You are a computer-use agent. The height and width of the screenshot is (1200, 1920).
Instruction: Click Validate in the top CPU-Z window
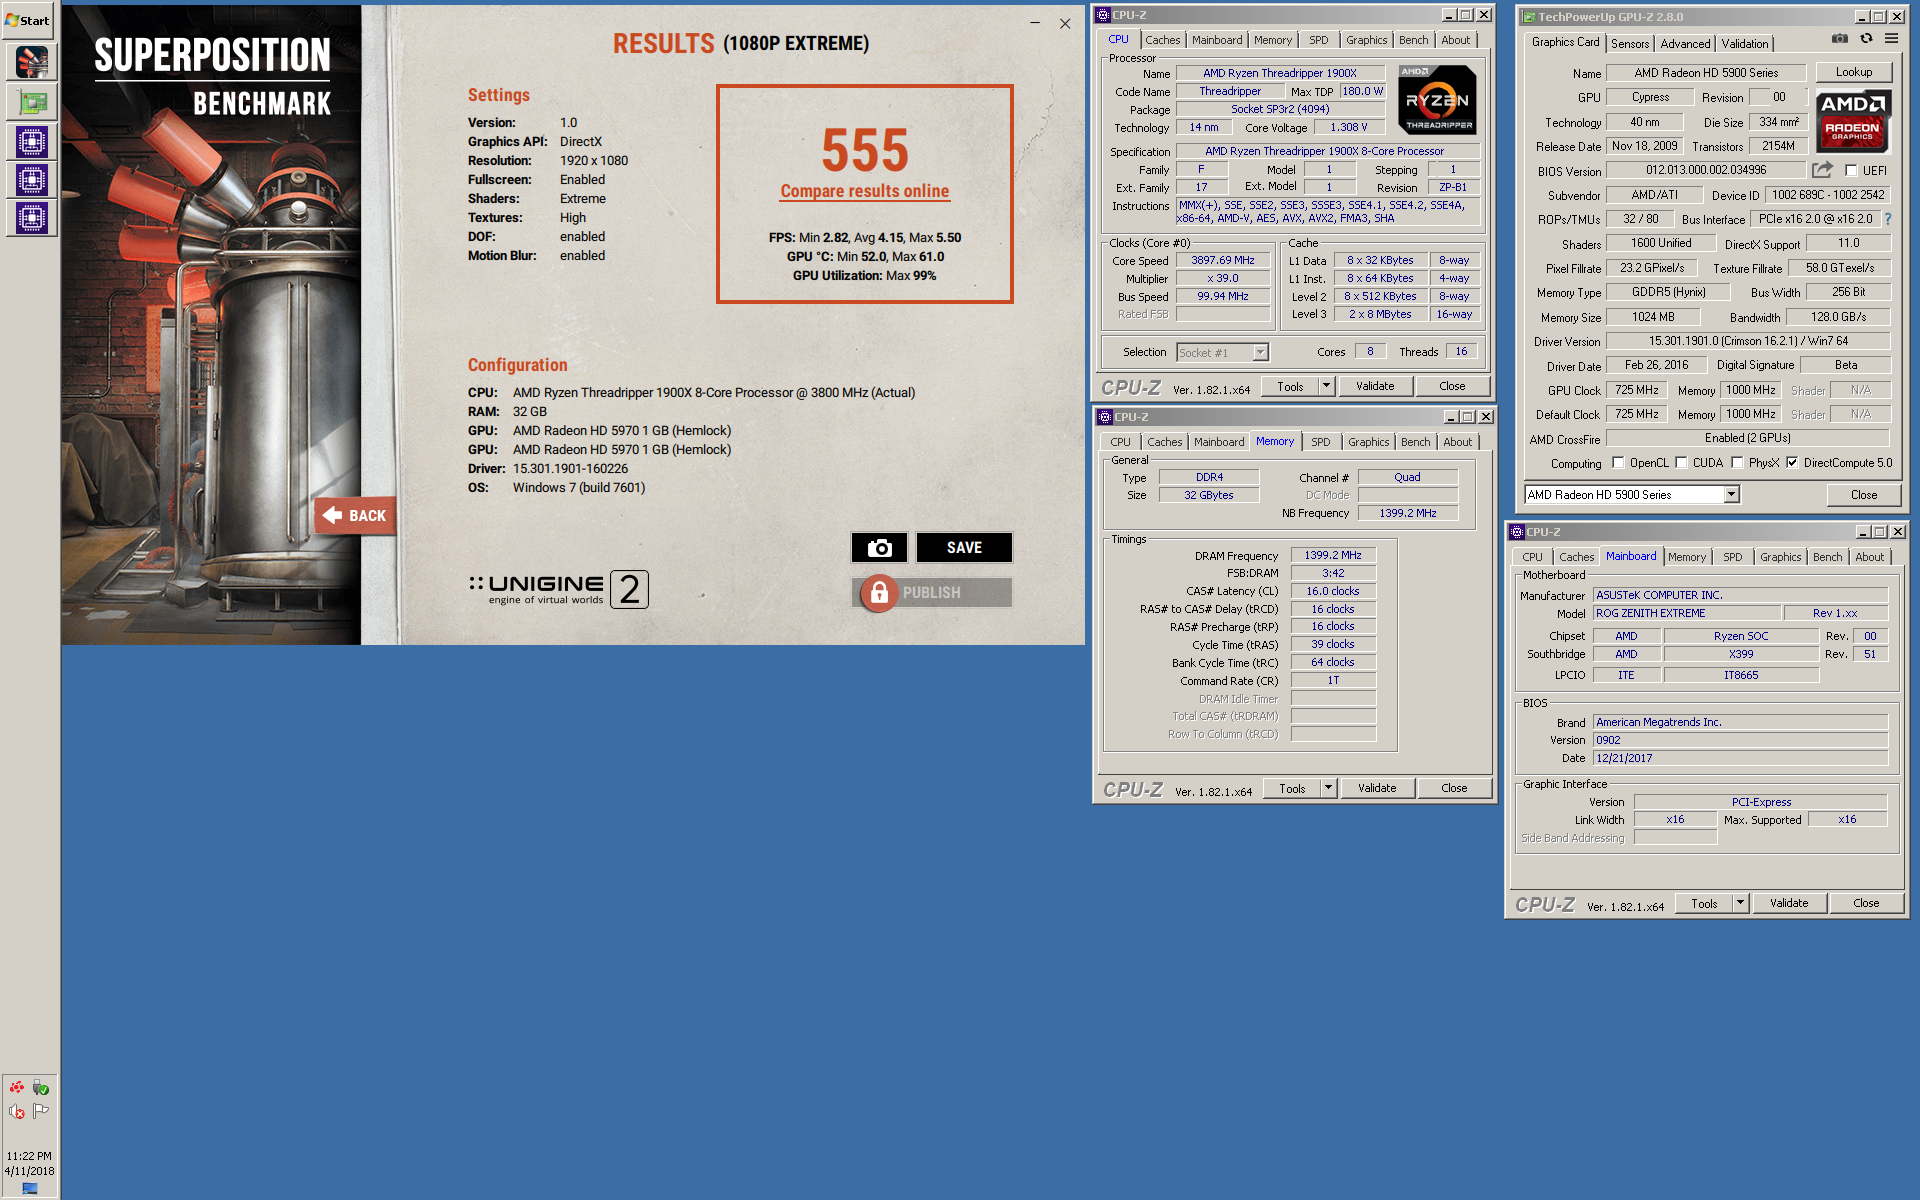point(1375,386)
